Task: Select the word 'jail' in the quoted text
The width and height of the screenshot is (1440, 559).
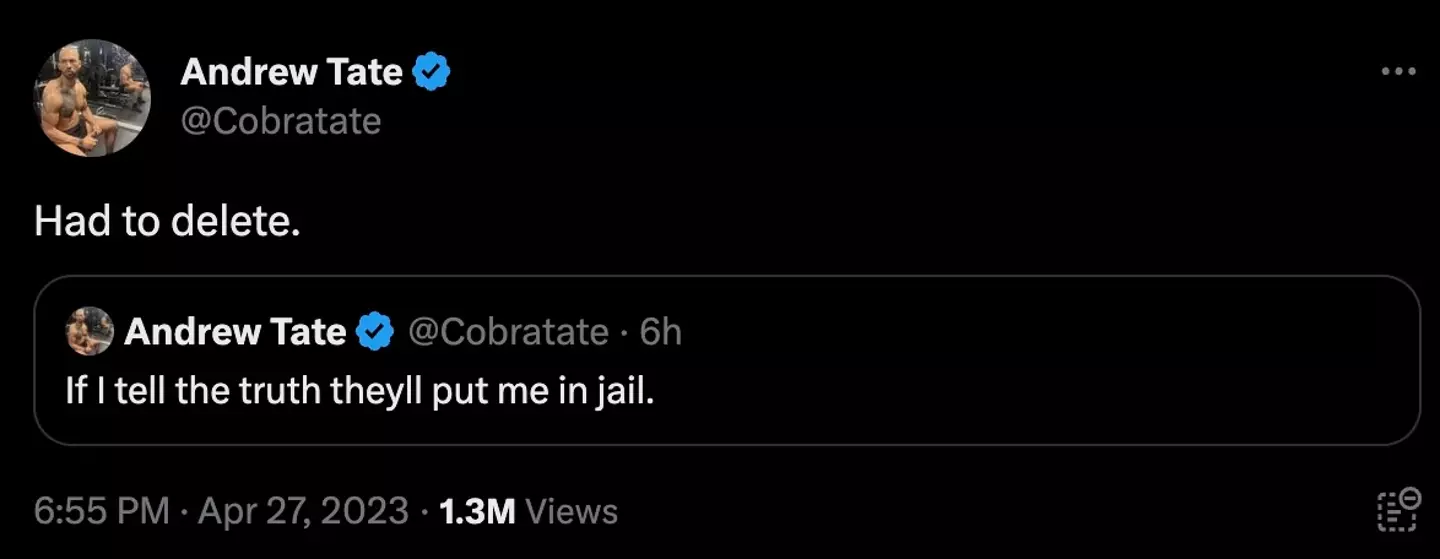Action: pyautogui.click(x=629, y=391)
